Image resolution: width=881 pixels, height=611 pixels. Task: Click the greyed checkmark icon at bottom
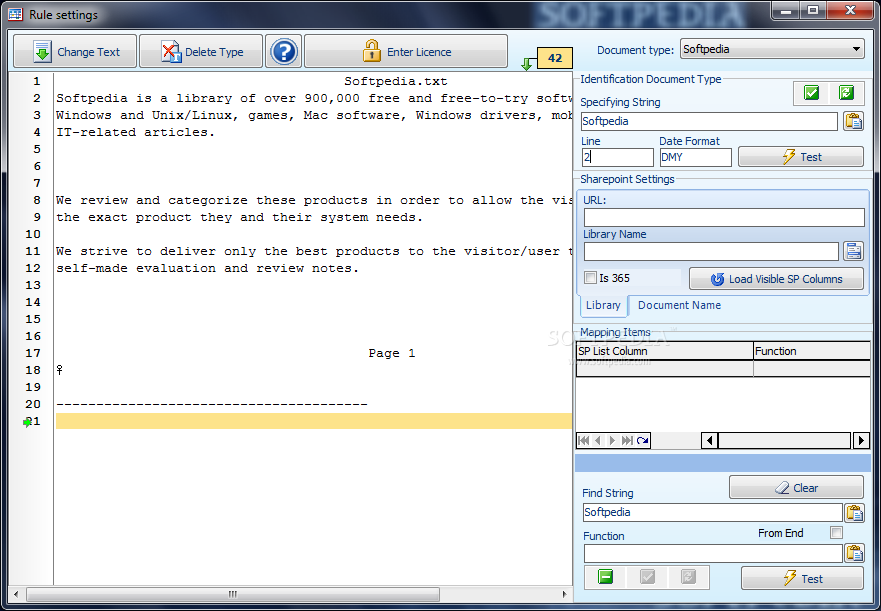click(x=647, y=577)
